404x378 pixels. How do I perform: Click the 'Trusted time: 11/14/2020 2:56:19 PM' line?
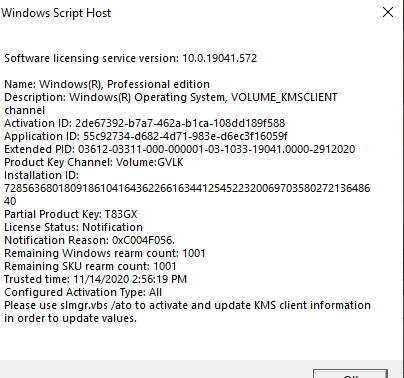[x=95, y=279]
